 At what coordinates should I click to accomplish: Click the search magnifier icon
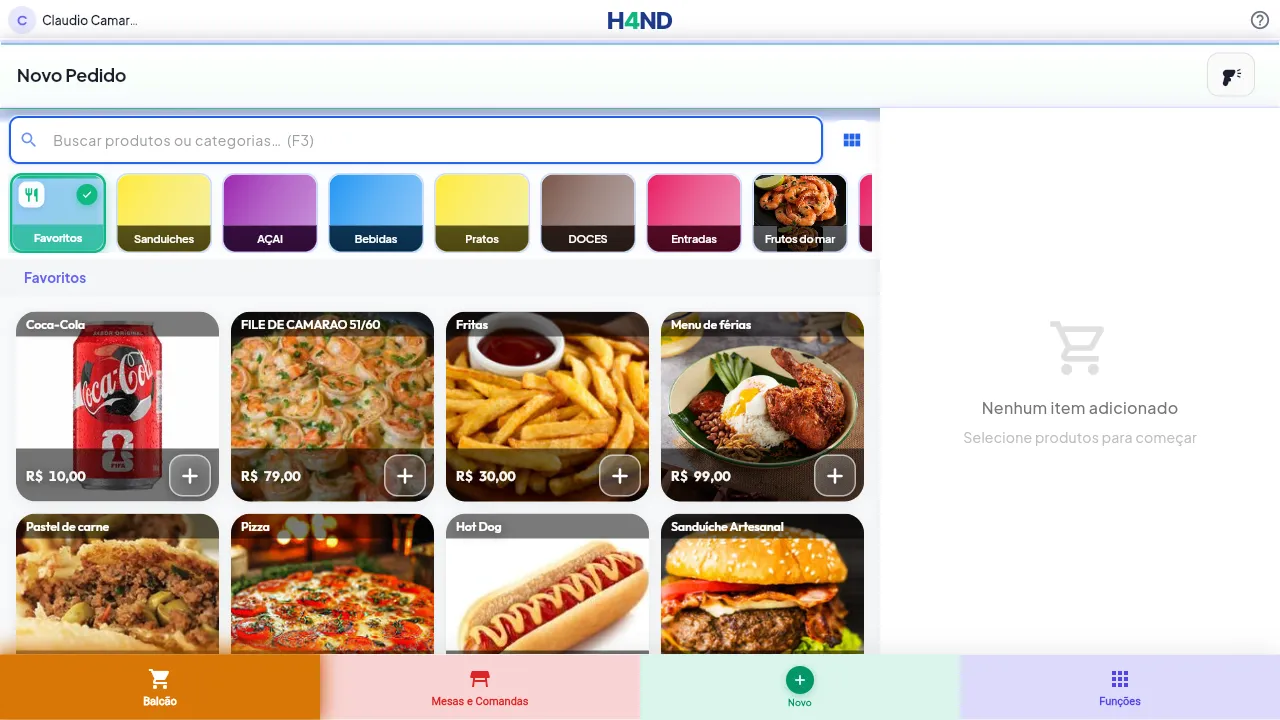click(x=30, y=140)
